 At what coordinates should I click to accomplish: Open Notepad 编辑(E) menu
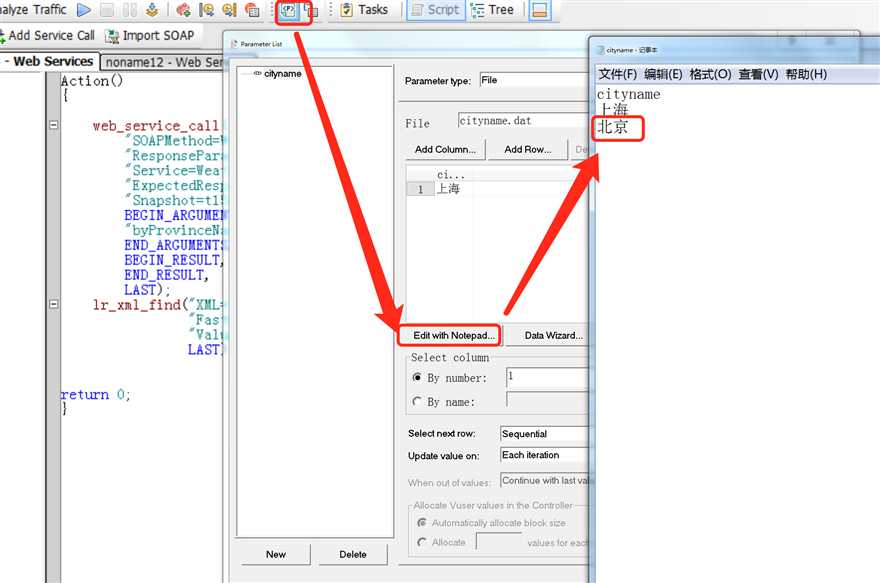pos(663,74)
